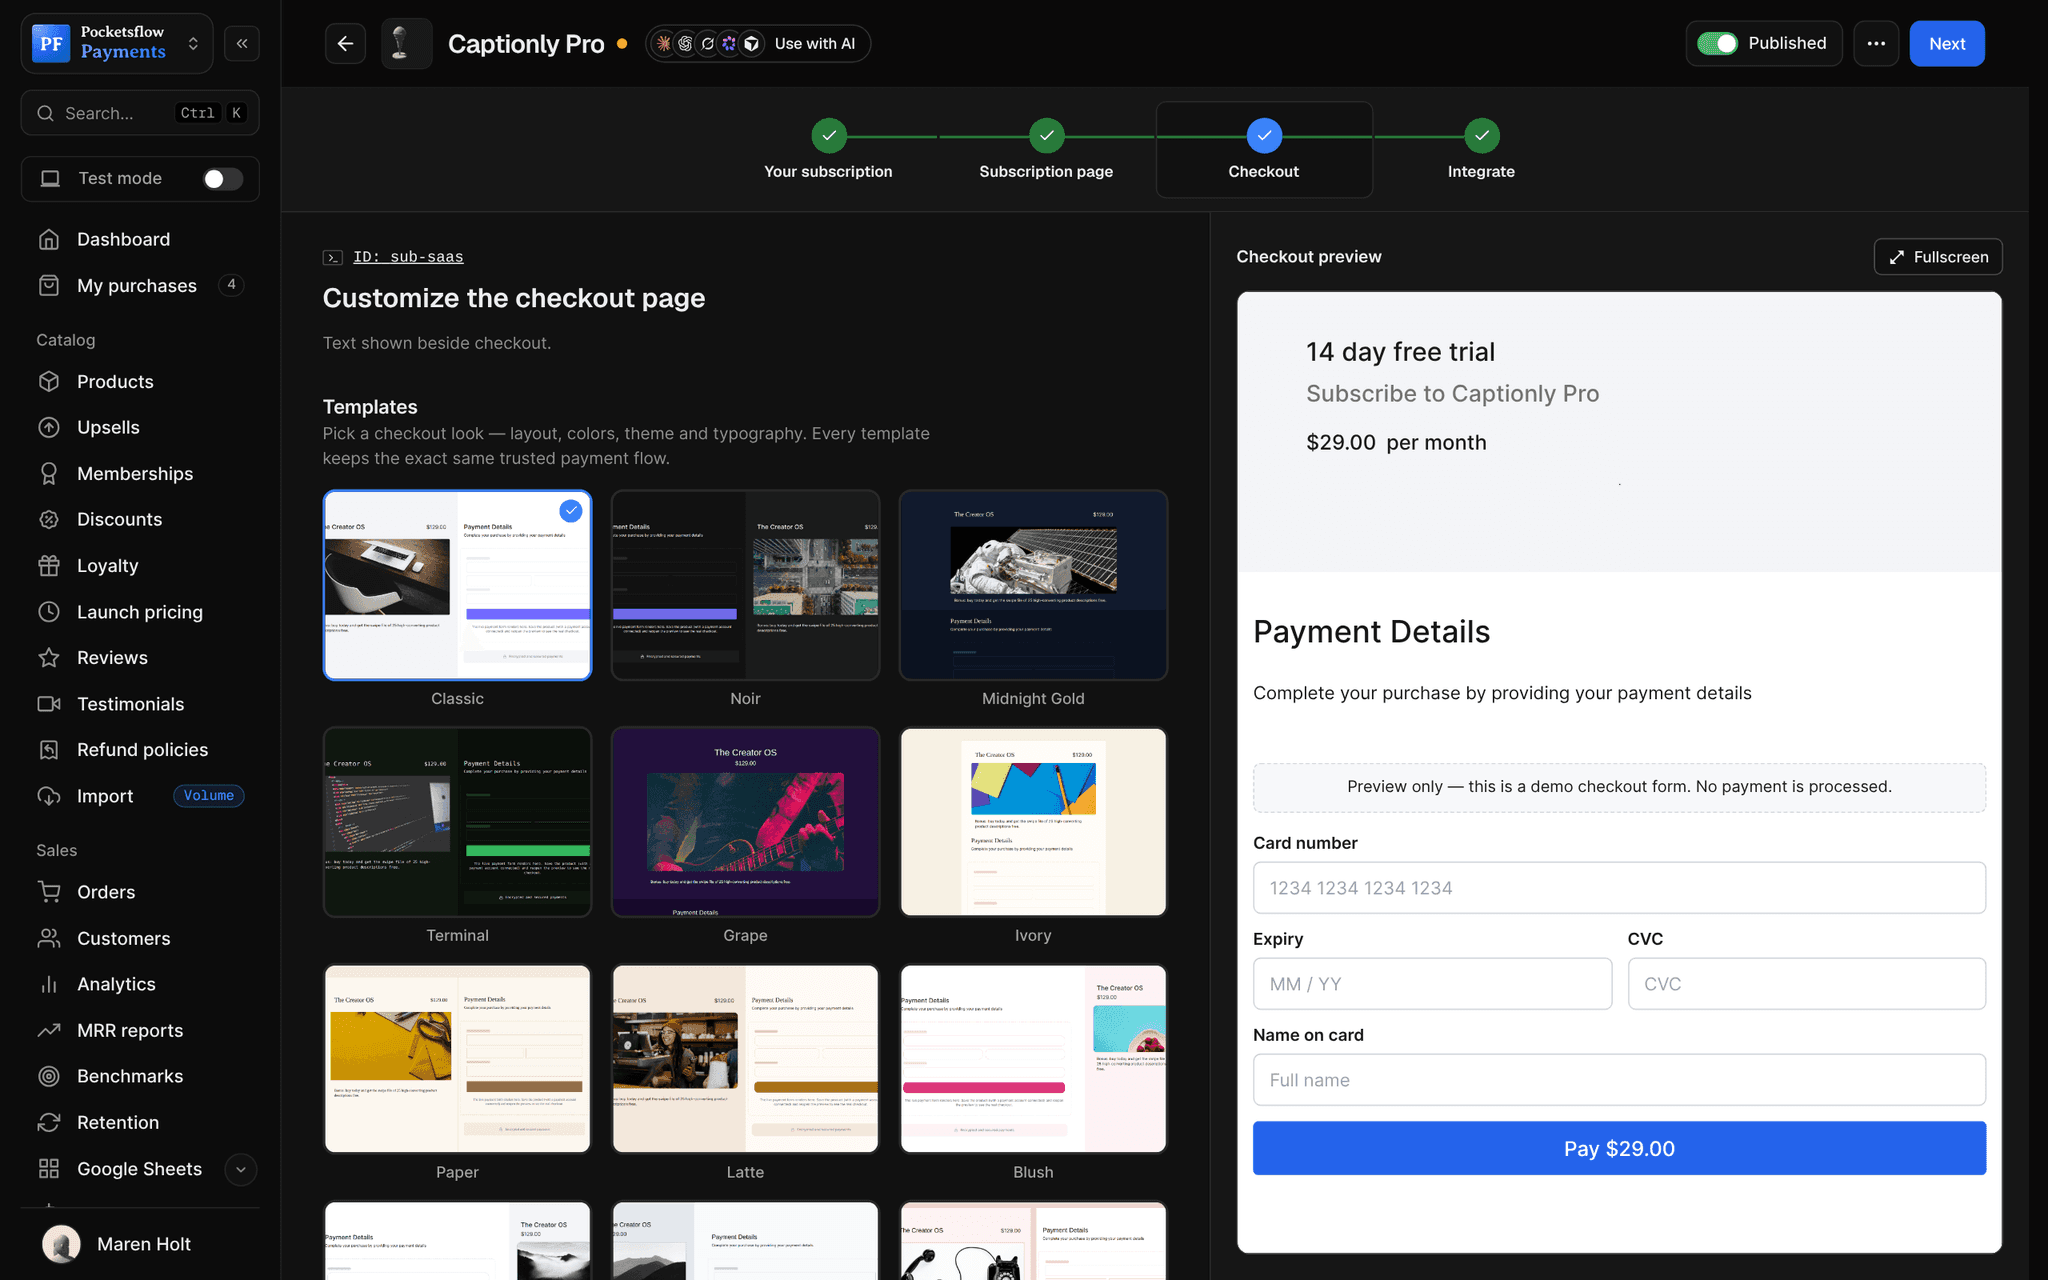2048x1280 pixels.
Task: Click the Retention refresh icon
Action: (49, 1122)
